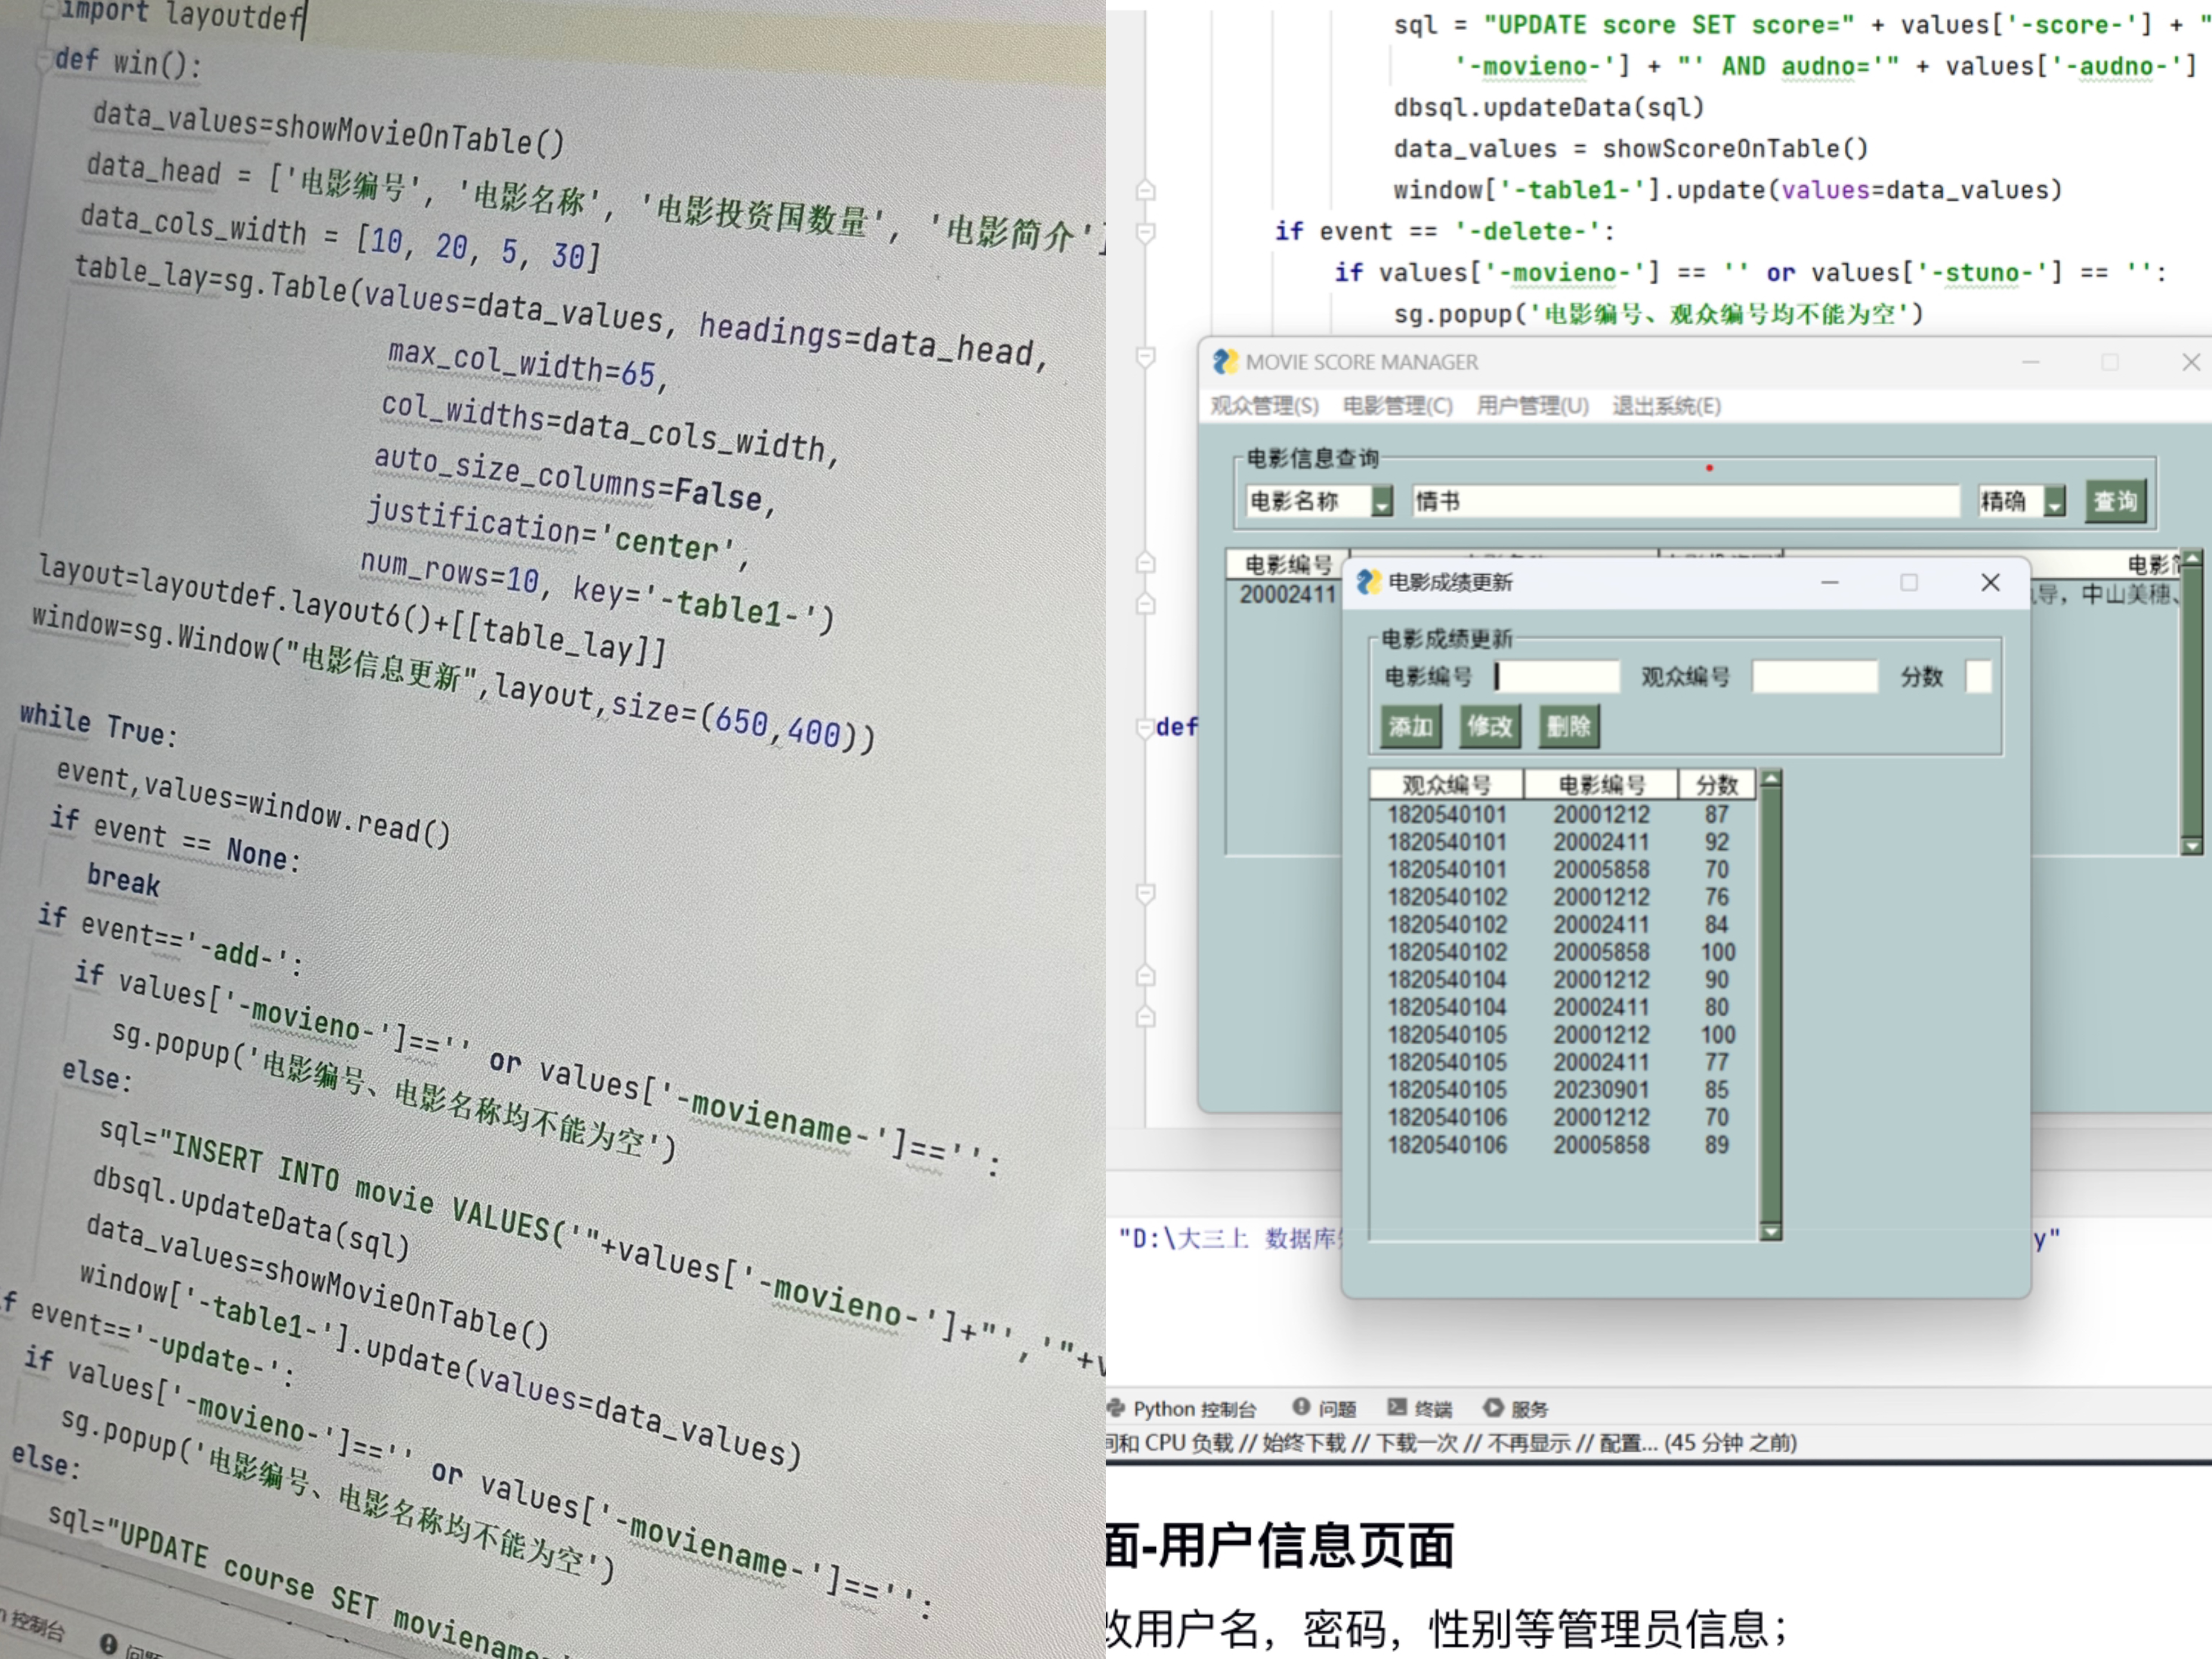Click movie table scrollbar down arrow

(x=2192, y=846)
